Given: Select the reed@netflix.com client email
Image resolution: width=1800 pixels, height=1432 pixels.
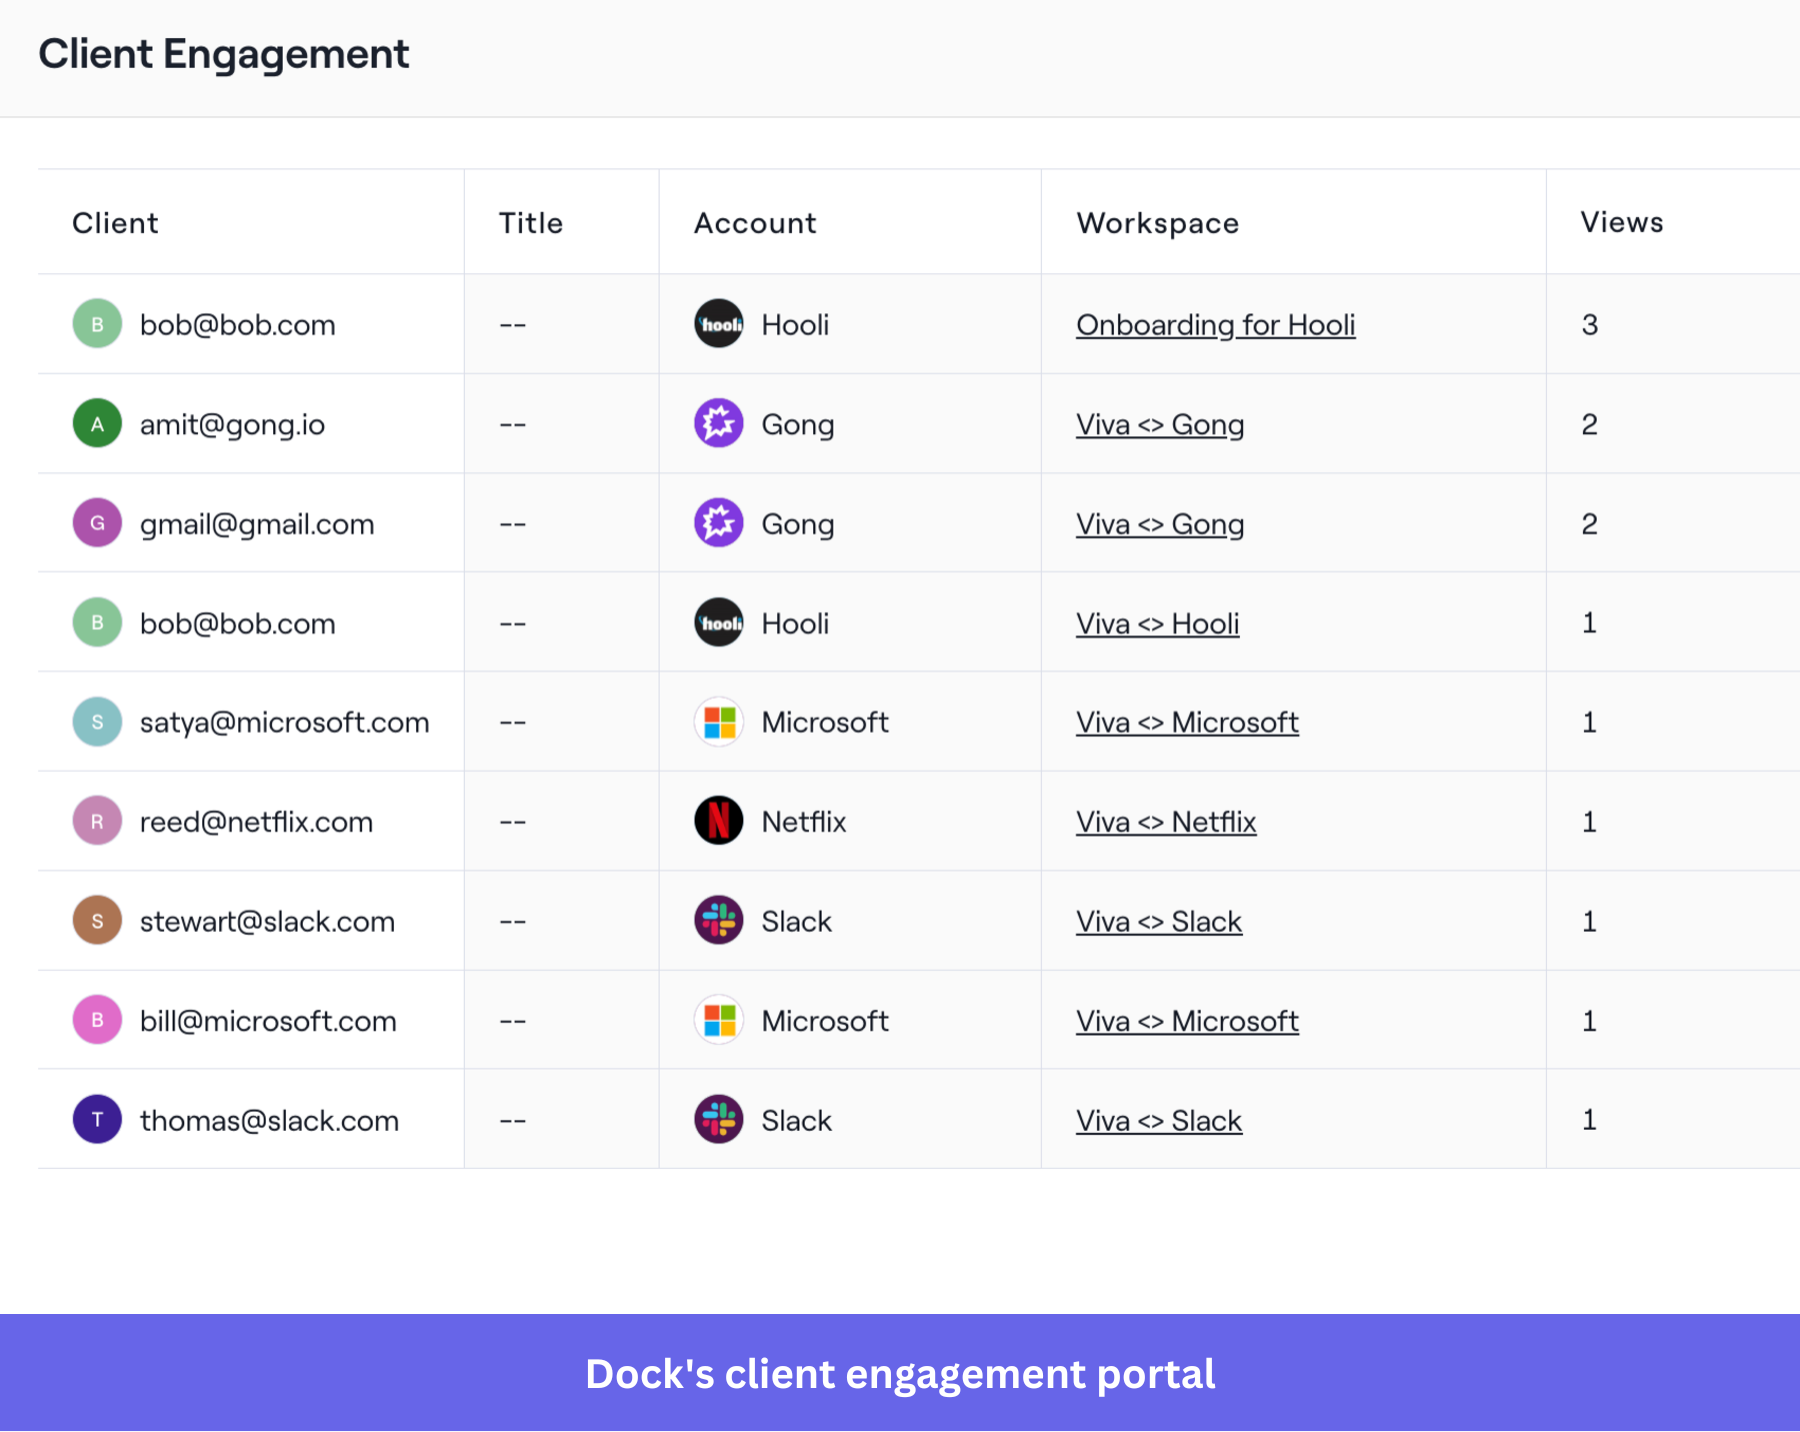Looking at the screenshot, I should point(256,822).
